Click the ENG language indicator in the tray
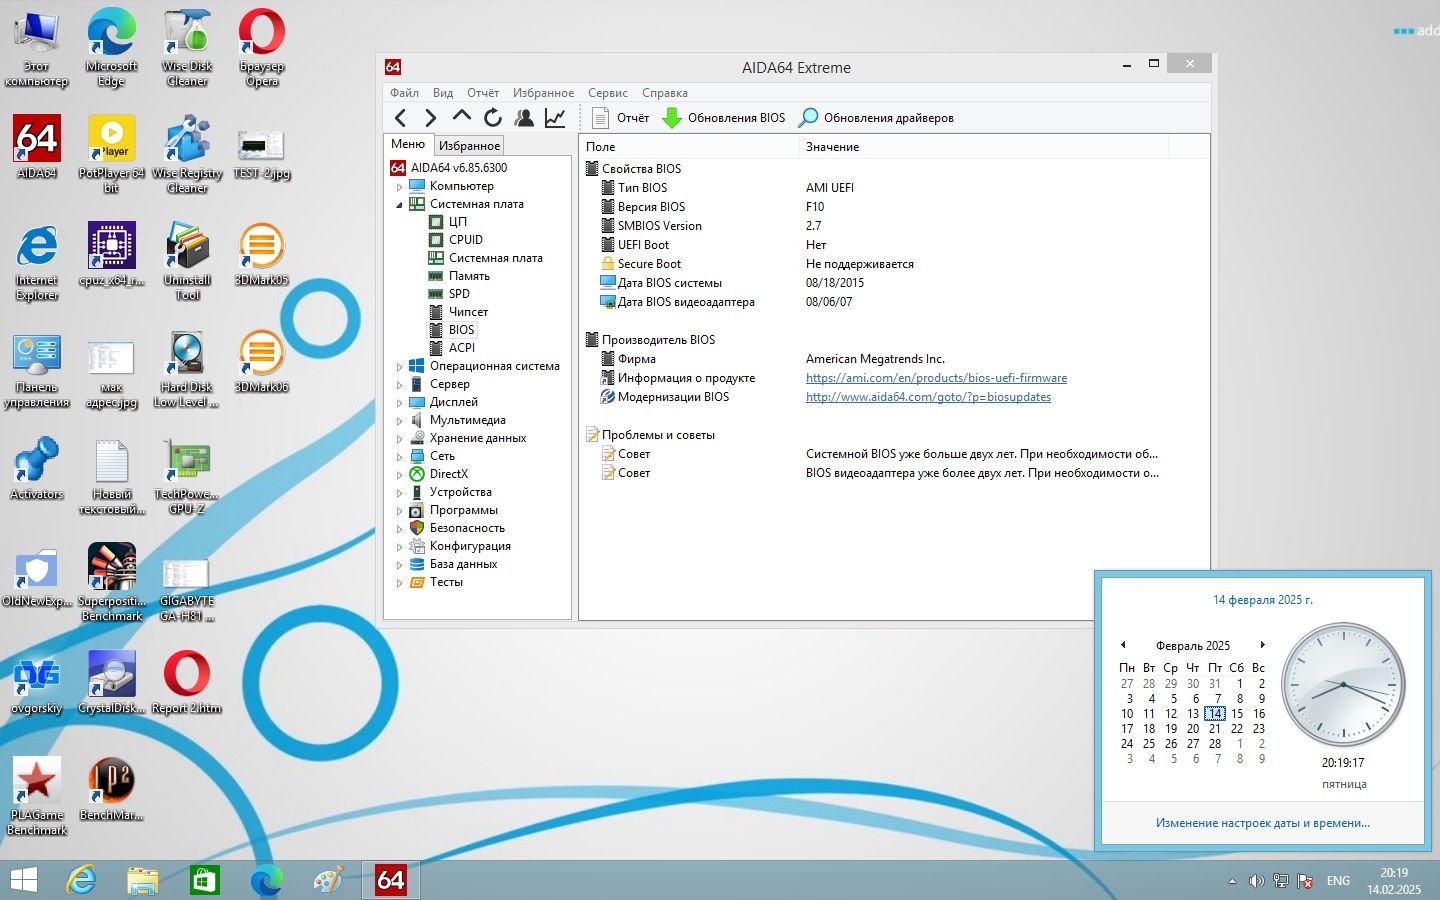The height and width of the screenshot is (900, 1440). 1338,881
